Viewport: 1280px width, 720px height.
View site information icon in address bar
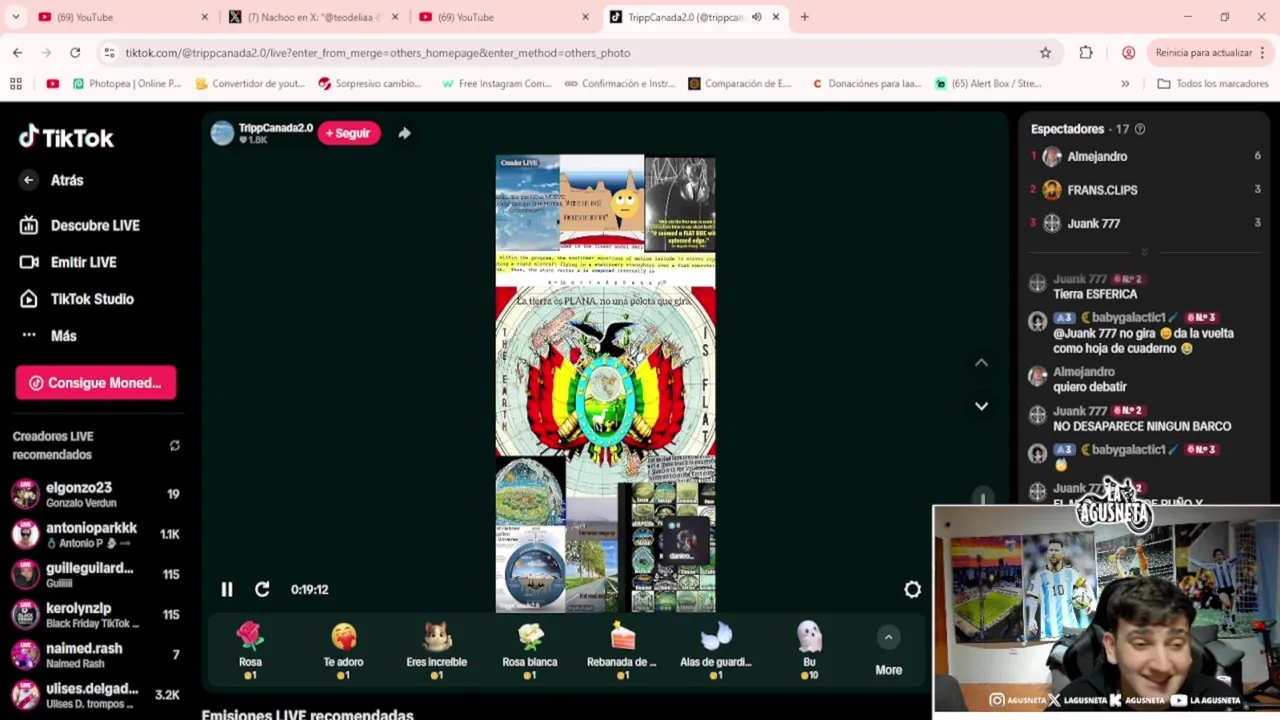[109, 53]
